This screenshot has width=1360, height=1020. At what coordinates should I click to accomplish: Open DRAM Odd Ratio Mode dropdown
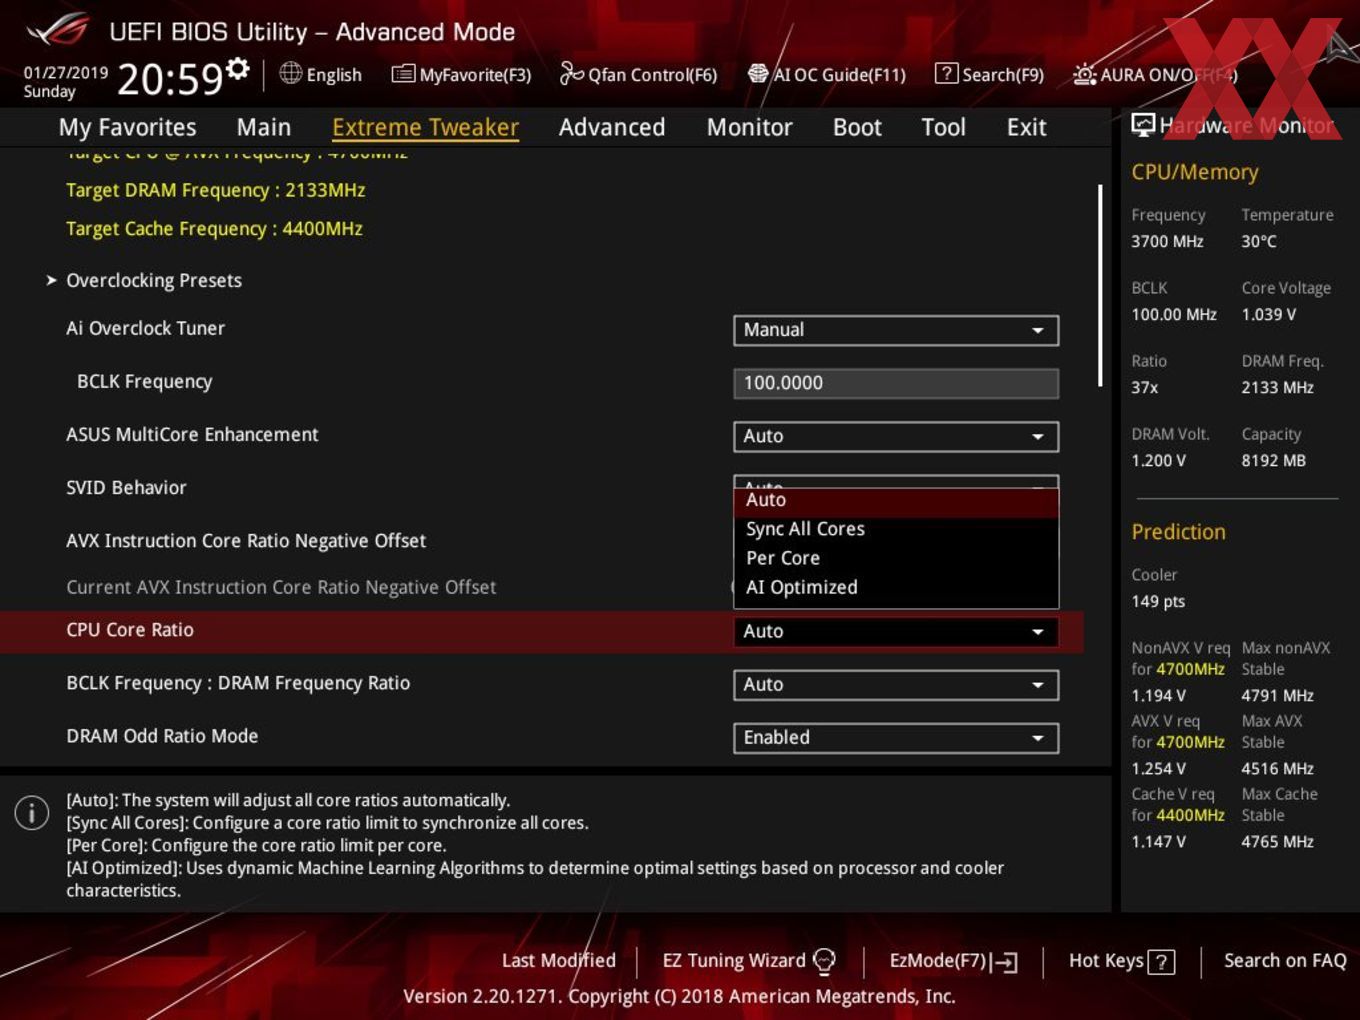(896, 737)
